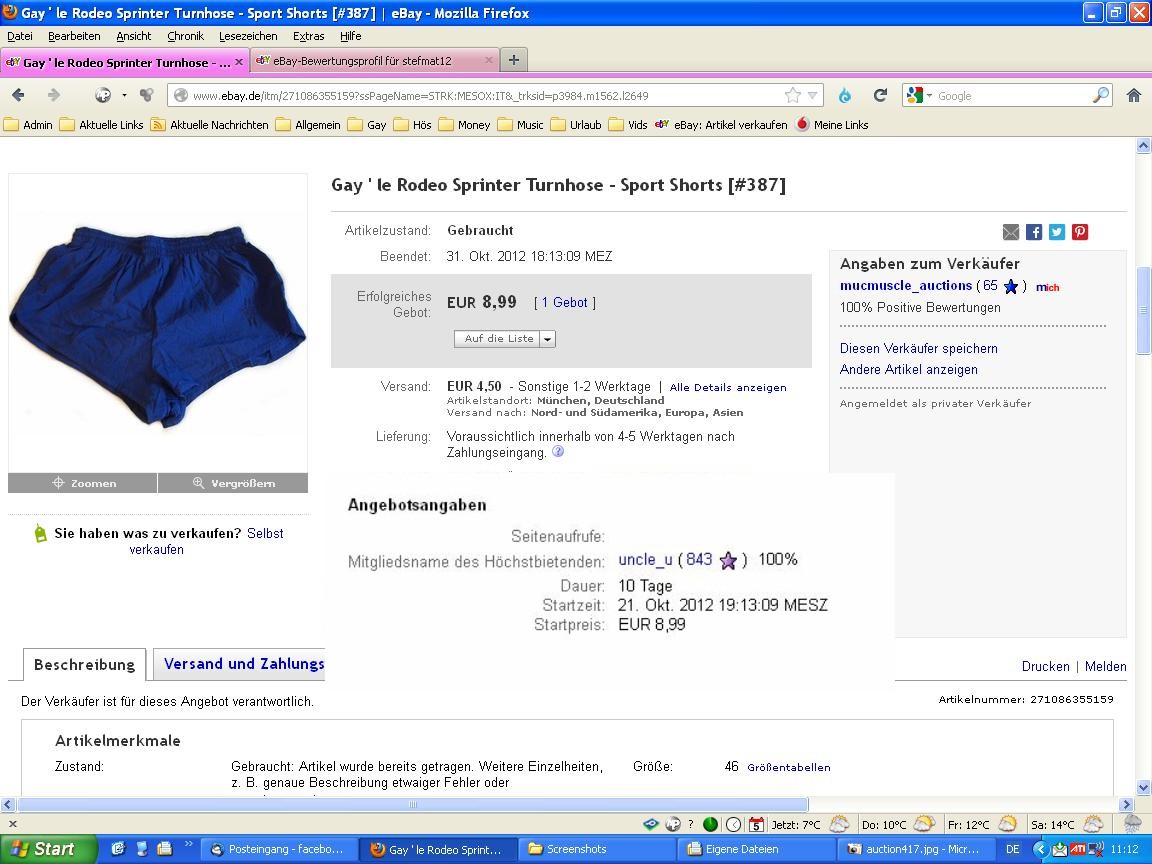
Task: Open the URL bar history dropdown
Action: [x=813, y=96]
